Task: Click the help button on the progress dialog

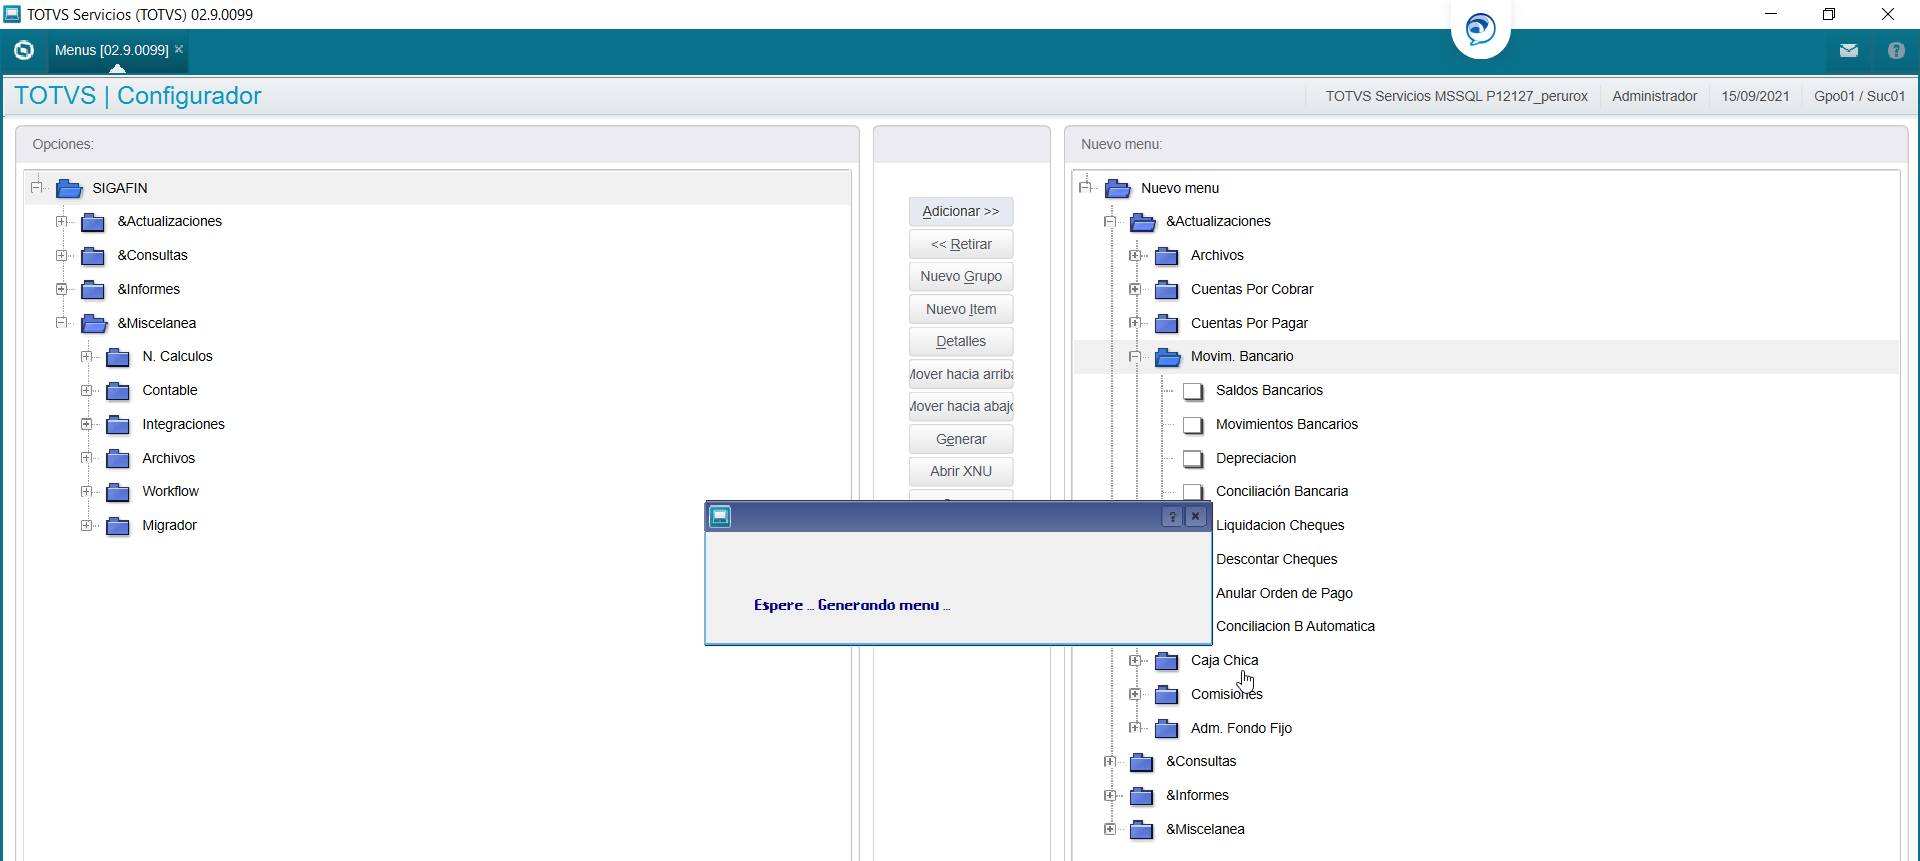Action: click(1172, 516)
